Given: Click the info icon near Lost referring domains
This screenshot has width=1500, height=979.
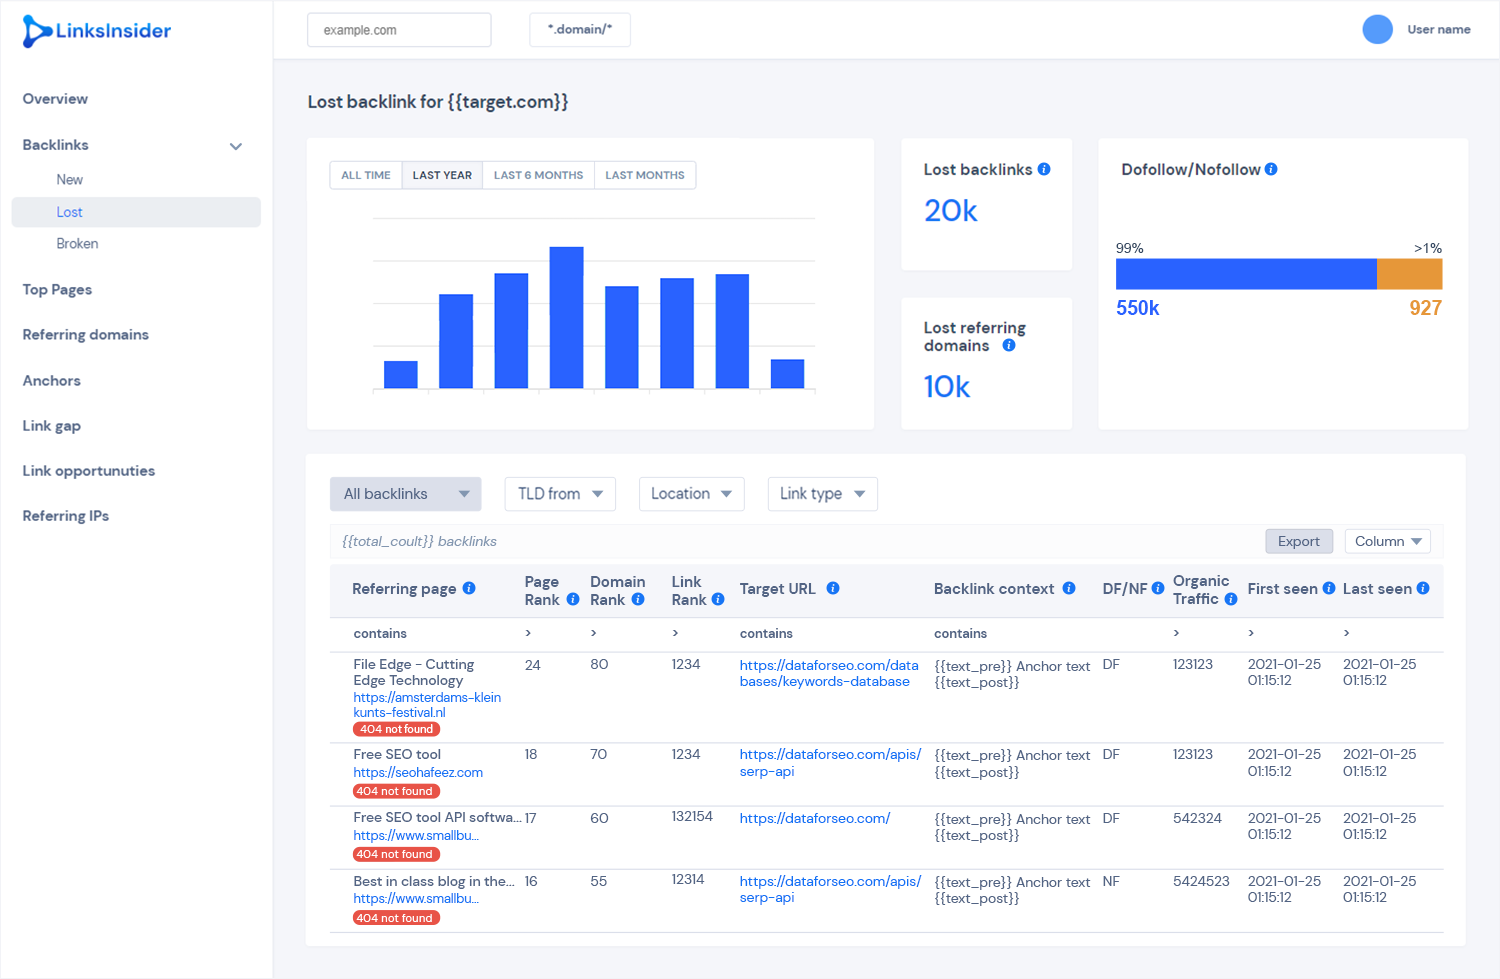Looking at the screenshot, I should 1009,345.
